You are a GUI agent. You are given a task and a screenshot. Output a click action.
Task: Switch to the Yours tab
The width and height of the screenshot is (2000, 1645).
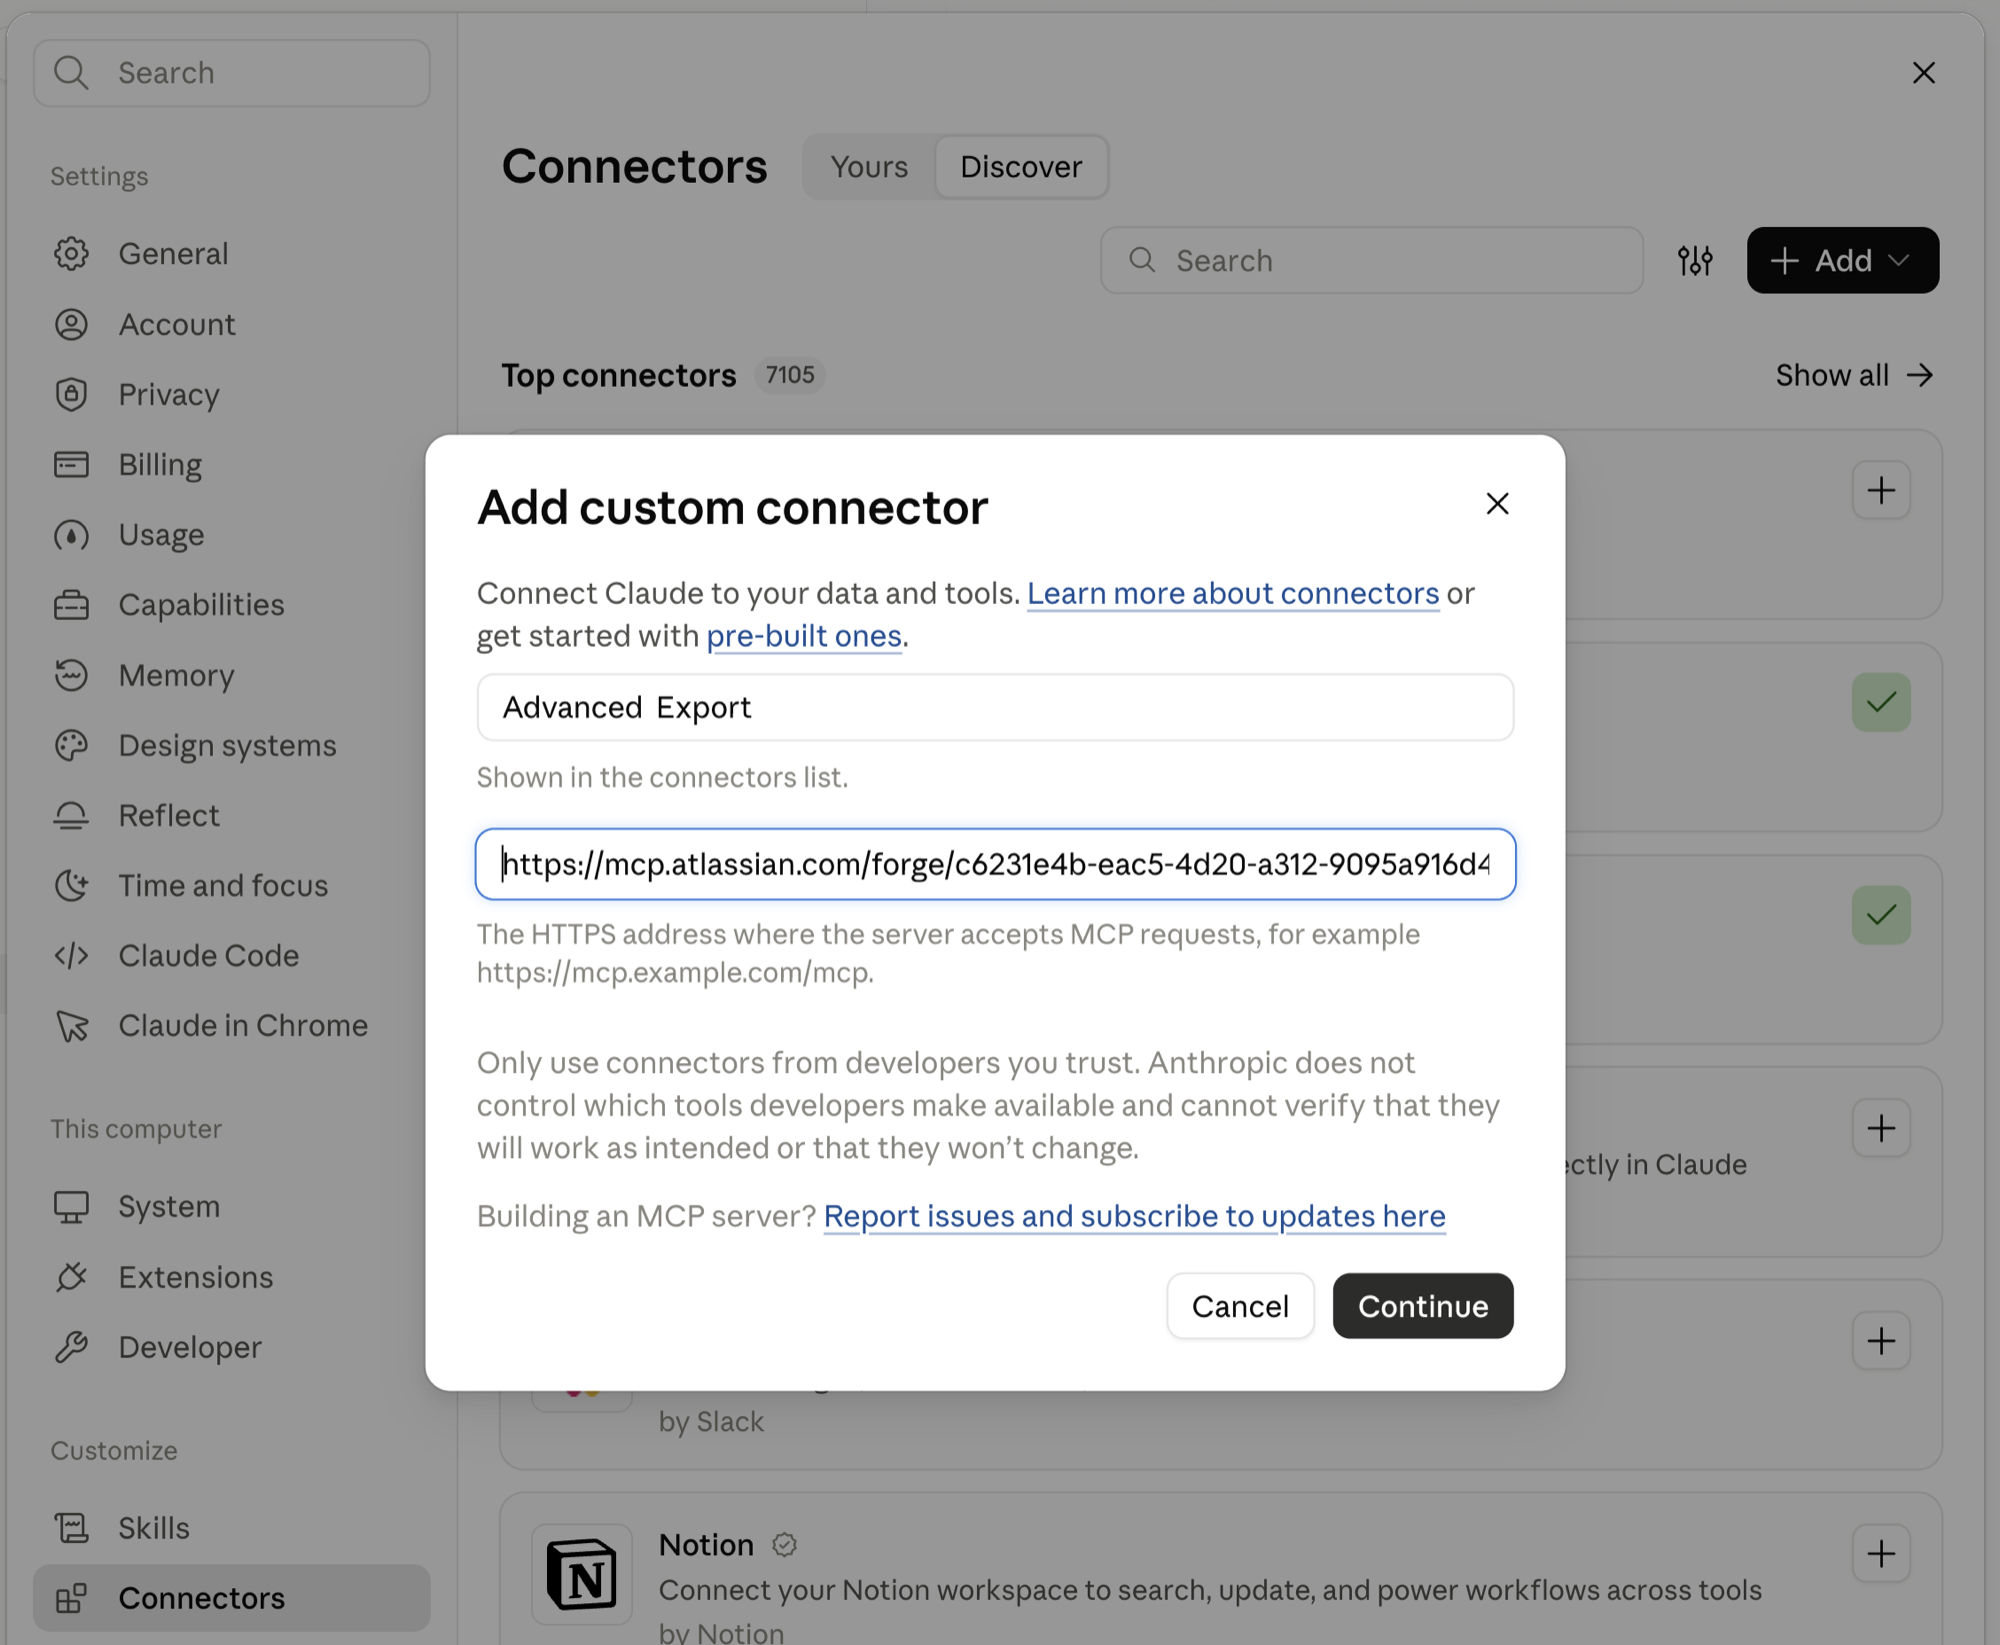[869, 167]
